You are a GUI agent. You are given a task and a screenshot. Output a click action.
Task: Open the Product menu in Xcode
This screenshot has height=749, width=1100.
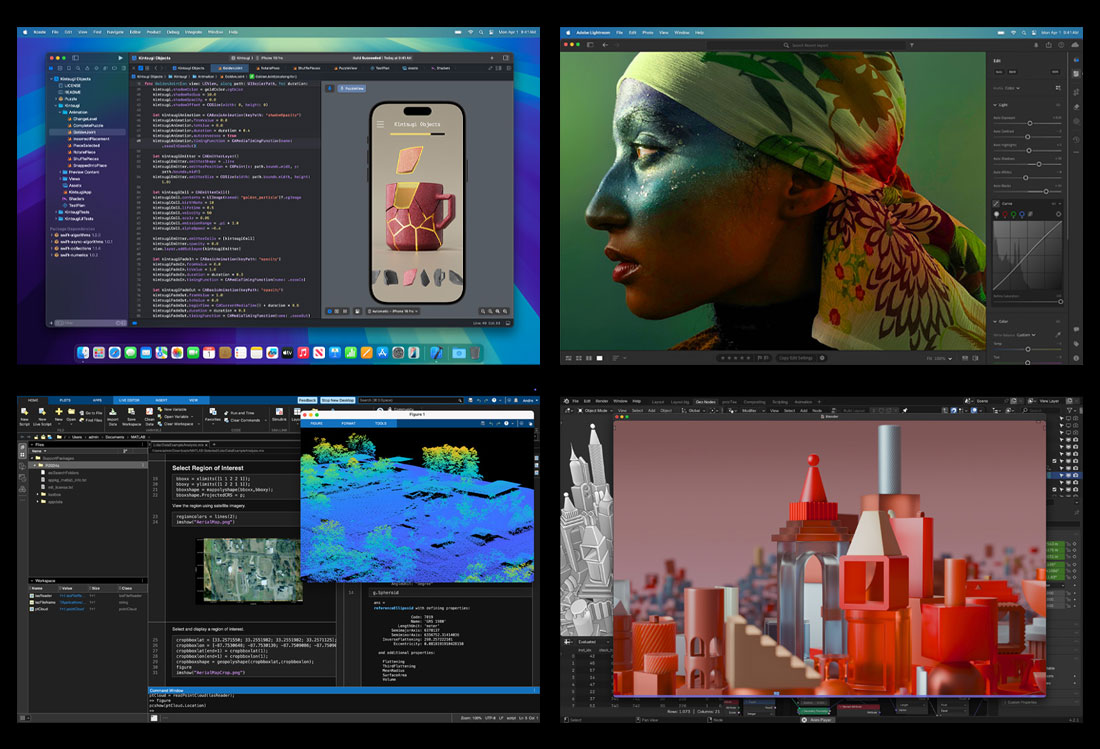[154, 31]
